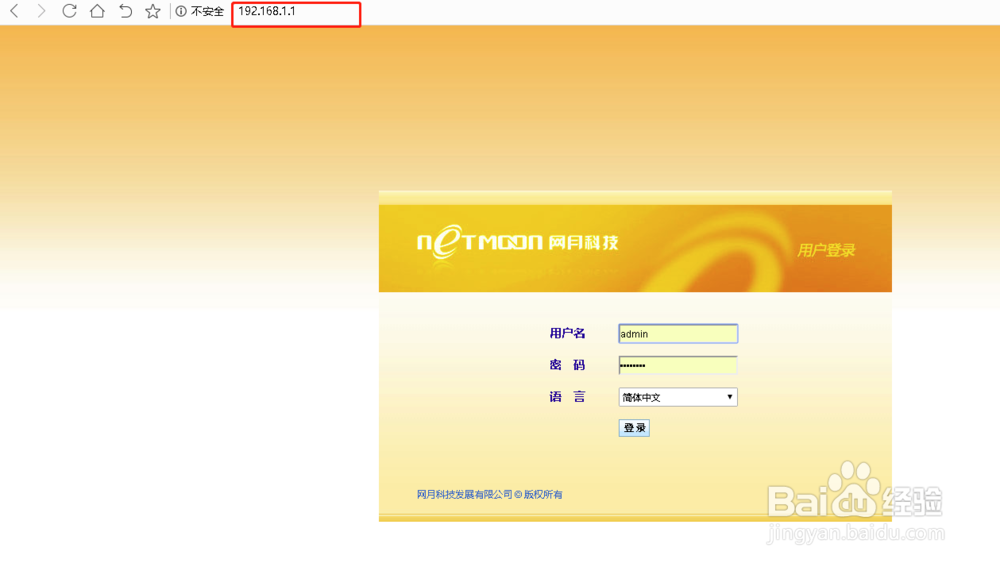The width and height of the screenshot is (1000, 567).
Task: Click the 用户登录 banner title
Action: 826,250
